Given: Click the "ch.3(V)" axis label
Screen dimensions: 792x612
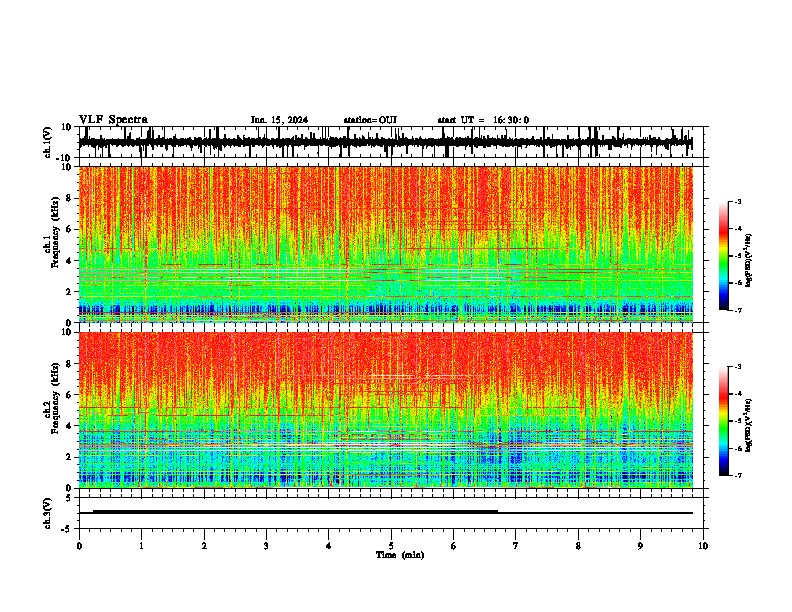Looking at the screenshot, I should click(x=48, y=513).
